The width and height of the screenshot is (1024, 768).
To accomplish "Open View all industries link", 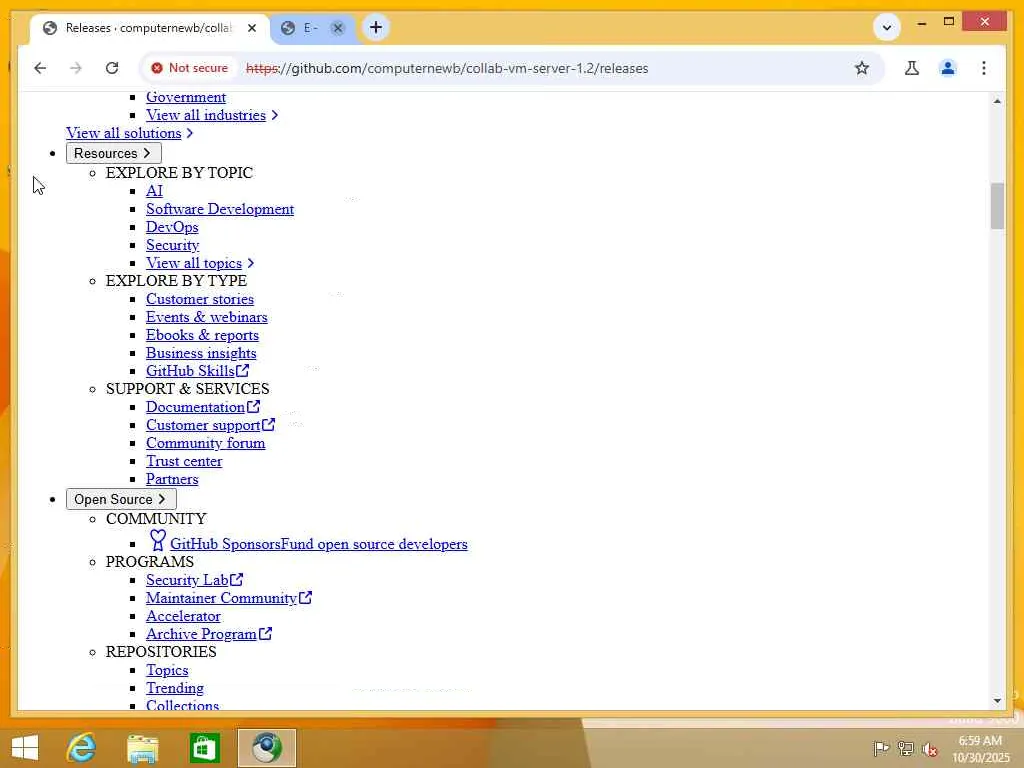I will (206, 115).
